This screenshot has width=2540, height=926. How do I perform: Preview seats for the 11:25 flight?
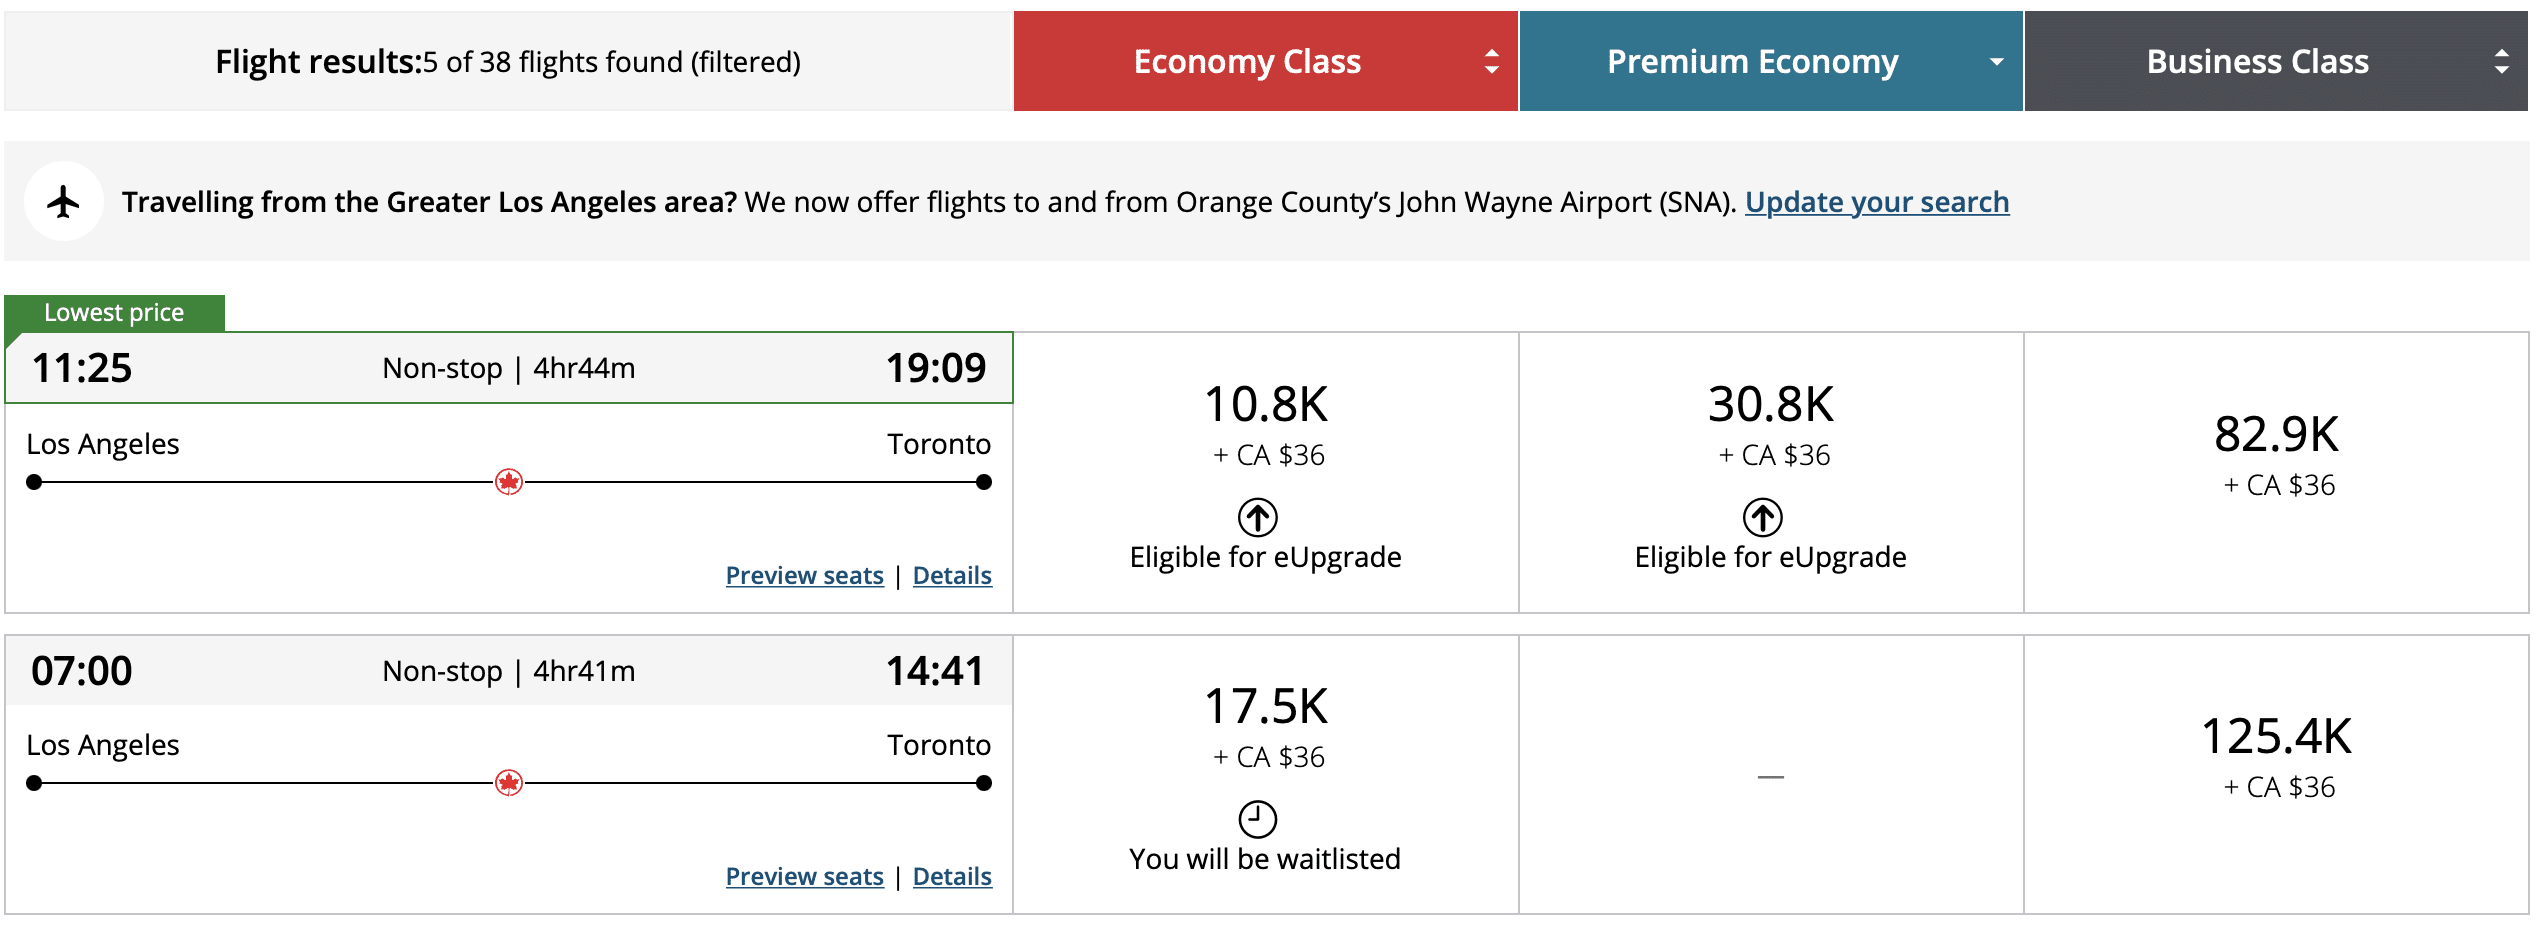tap(804, 576)
